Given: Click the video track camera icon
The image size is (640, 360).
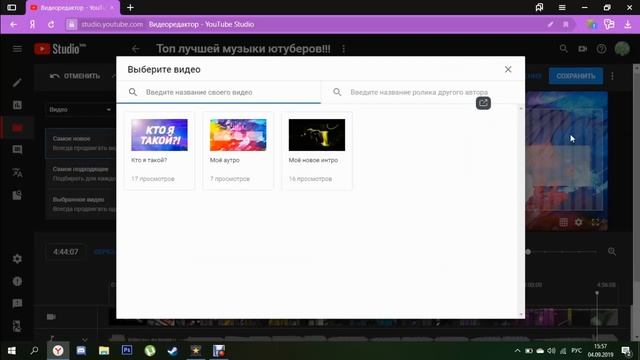Looking at the screenshot, I should 51,317.
